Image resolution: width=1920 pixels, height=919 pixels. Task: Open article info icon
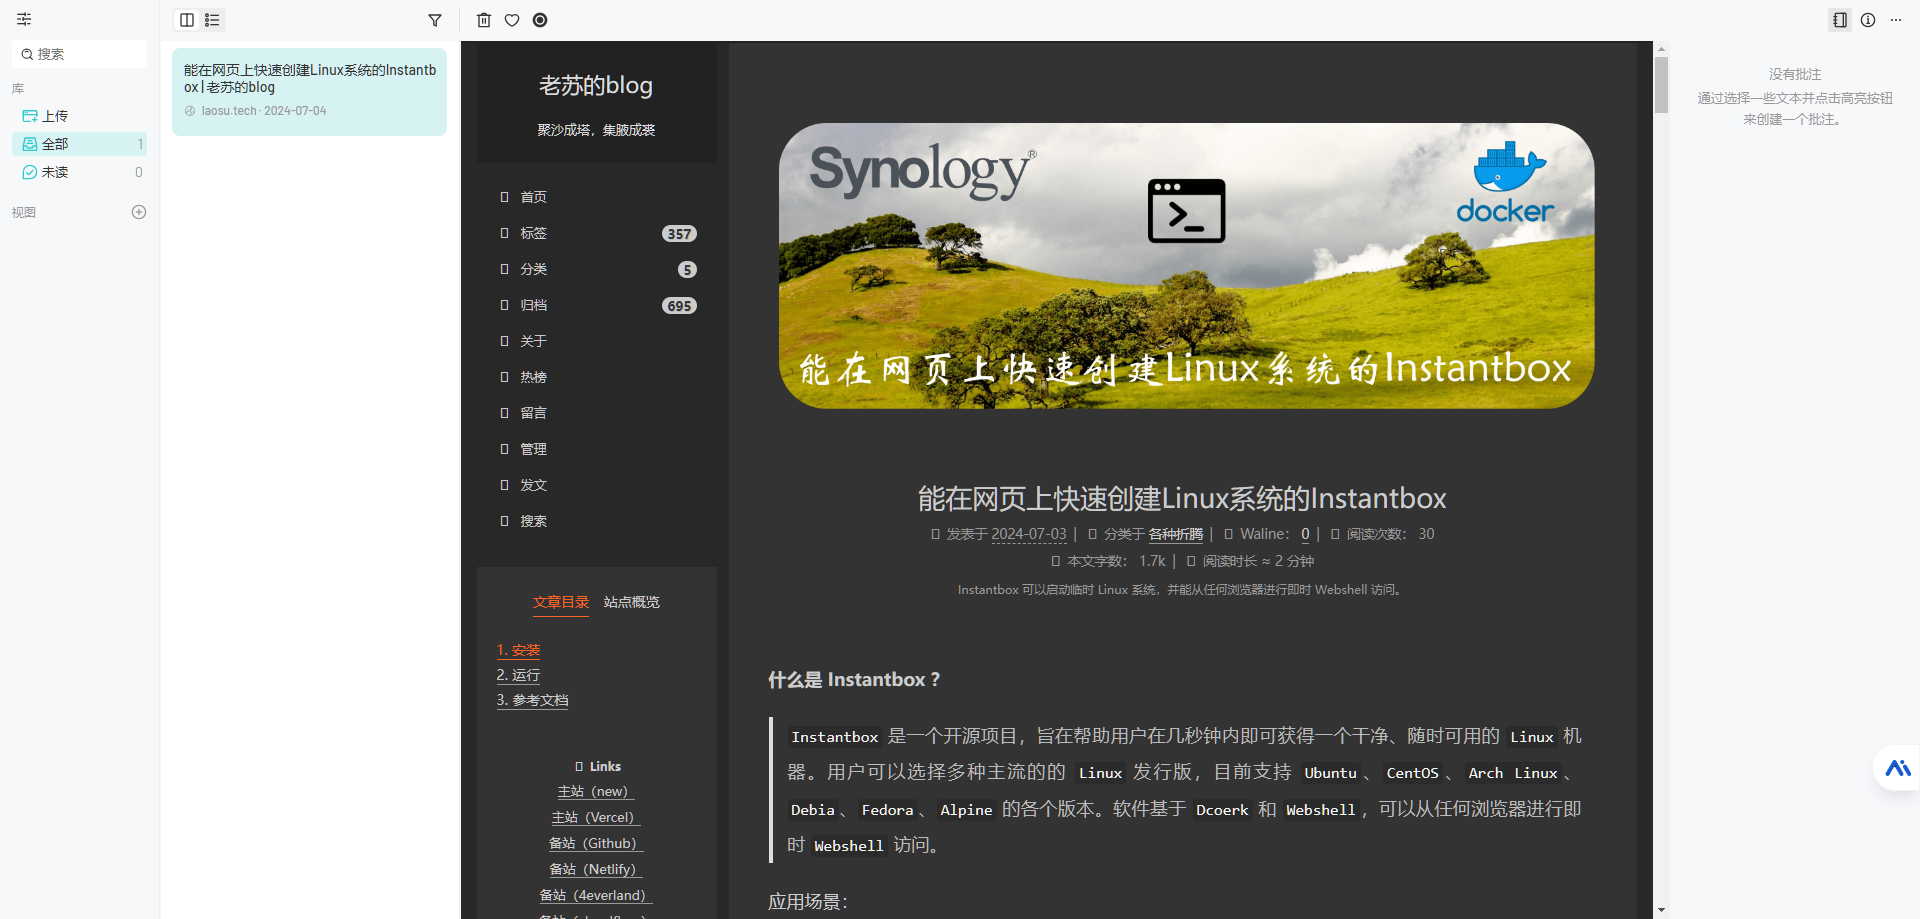click(1868, 20)
